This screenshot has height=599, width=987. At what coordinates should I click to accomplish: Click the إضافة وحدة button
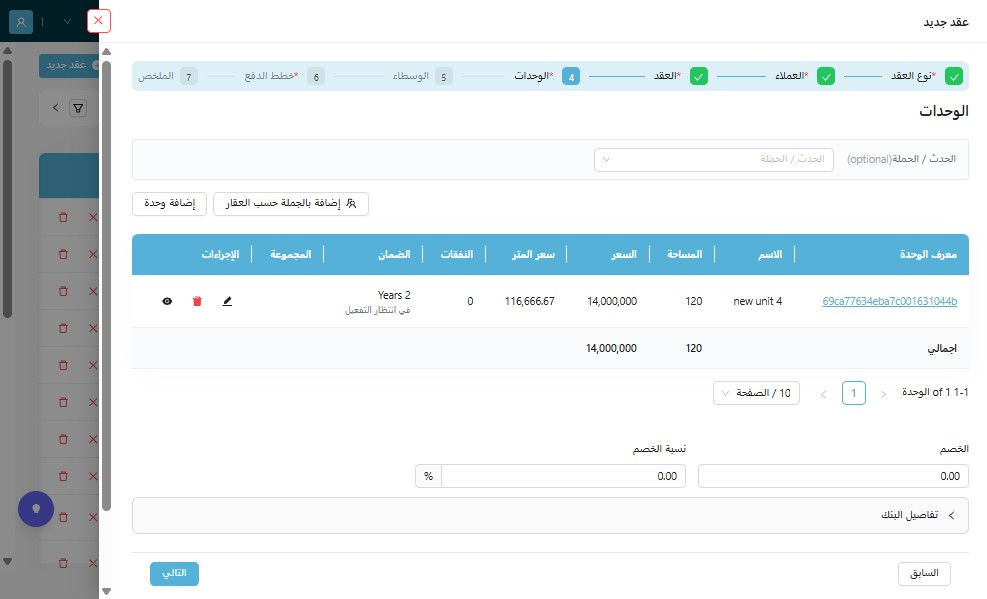169,203
